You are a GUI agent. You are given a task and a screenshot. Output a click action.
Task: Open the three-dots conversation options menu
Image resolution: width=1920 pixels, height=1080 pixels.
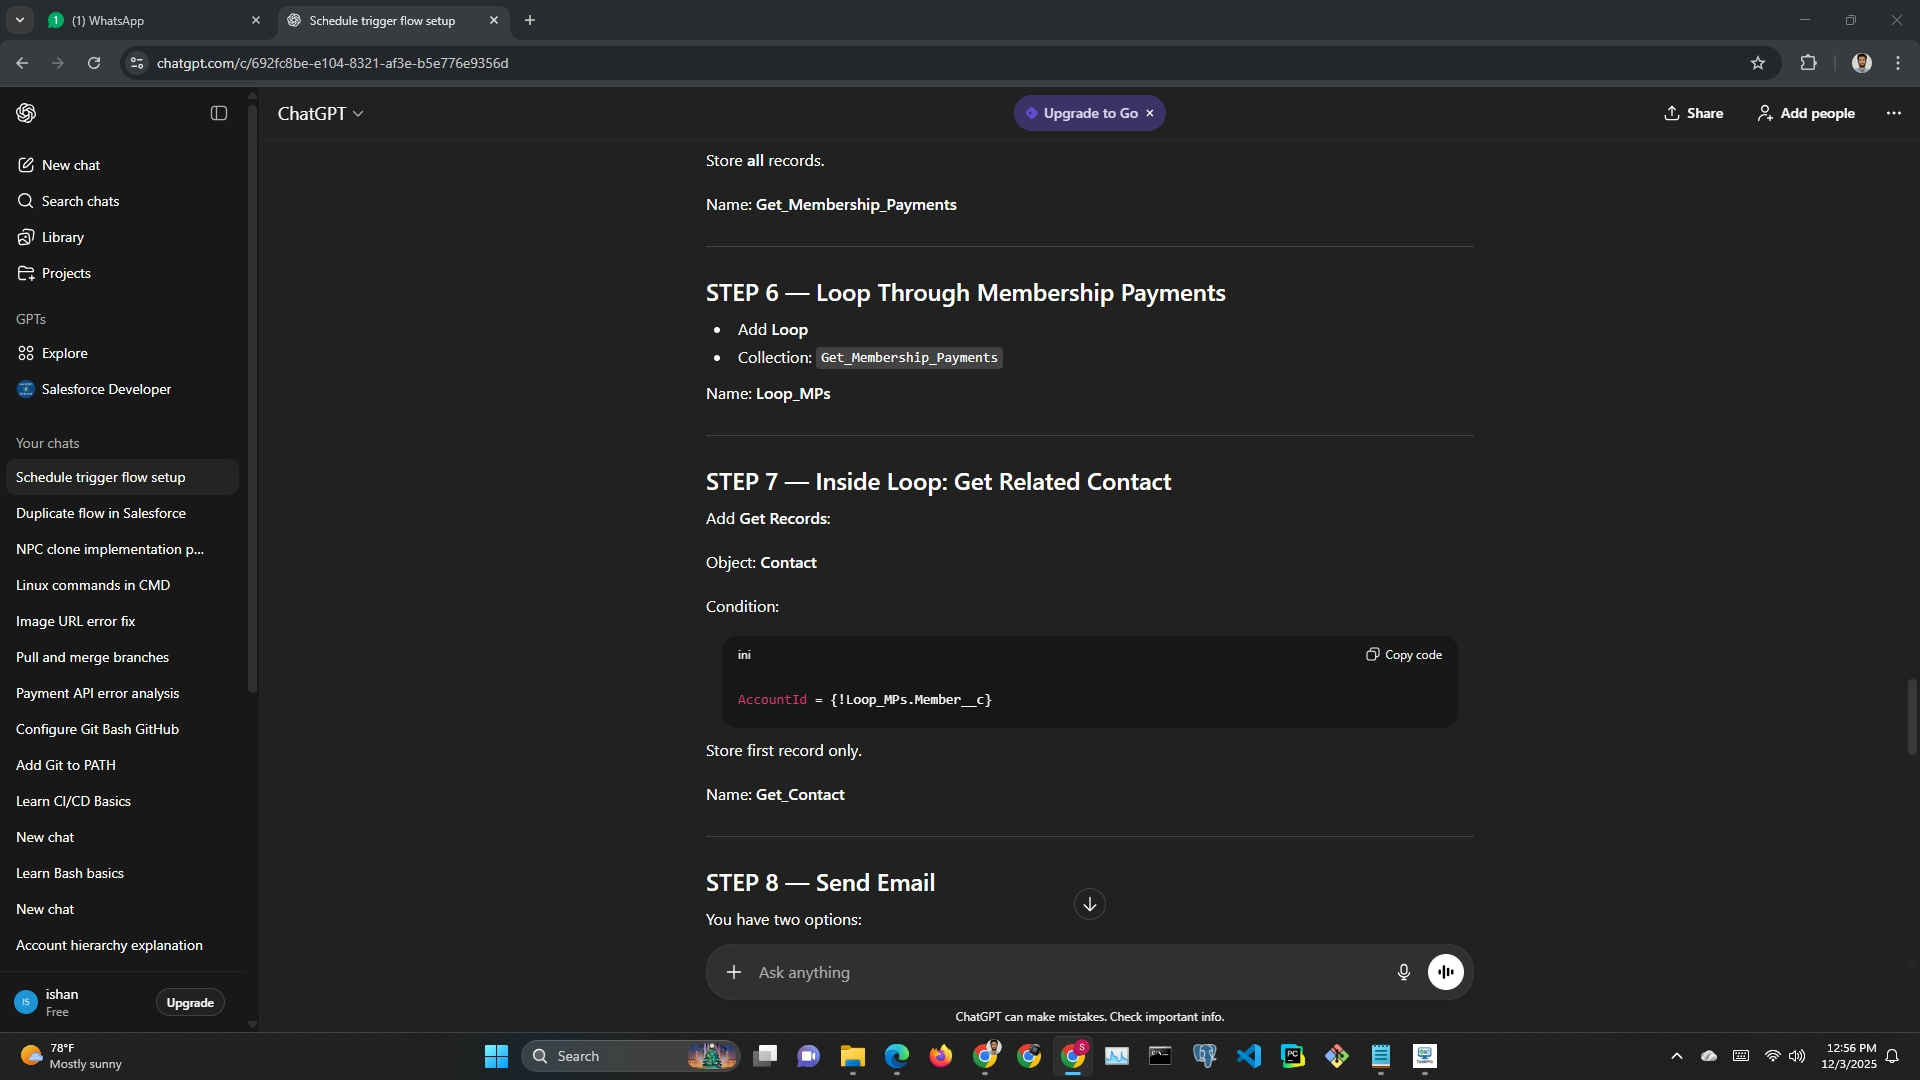click(x=1893, y=113)
